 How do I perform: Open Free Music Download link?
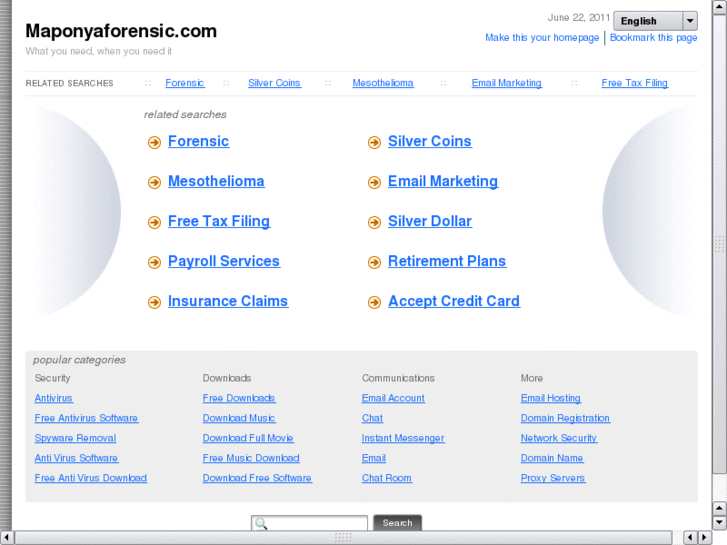click(251, 458)
